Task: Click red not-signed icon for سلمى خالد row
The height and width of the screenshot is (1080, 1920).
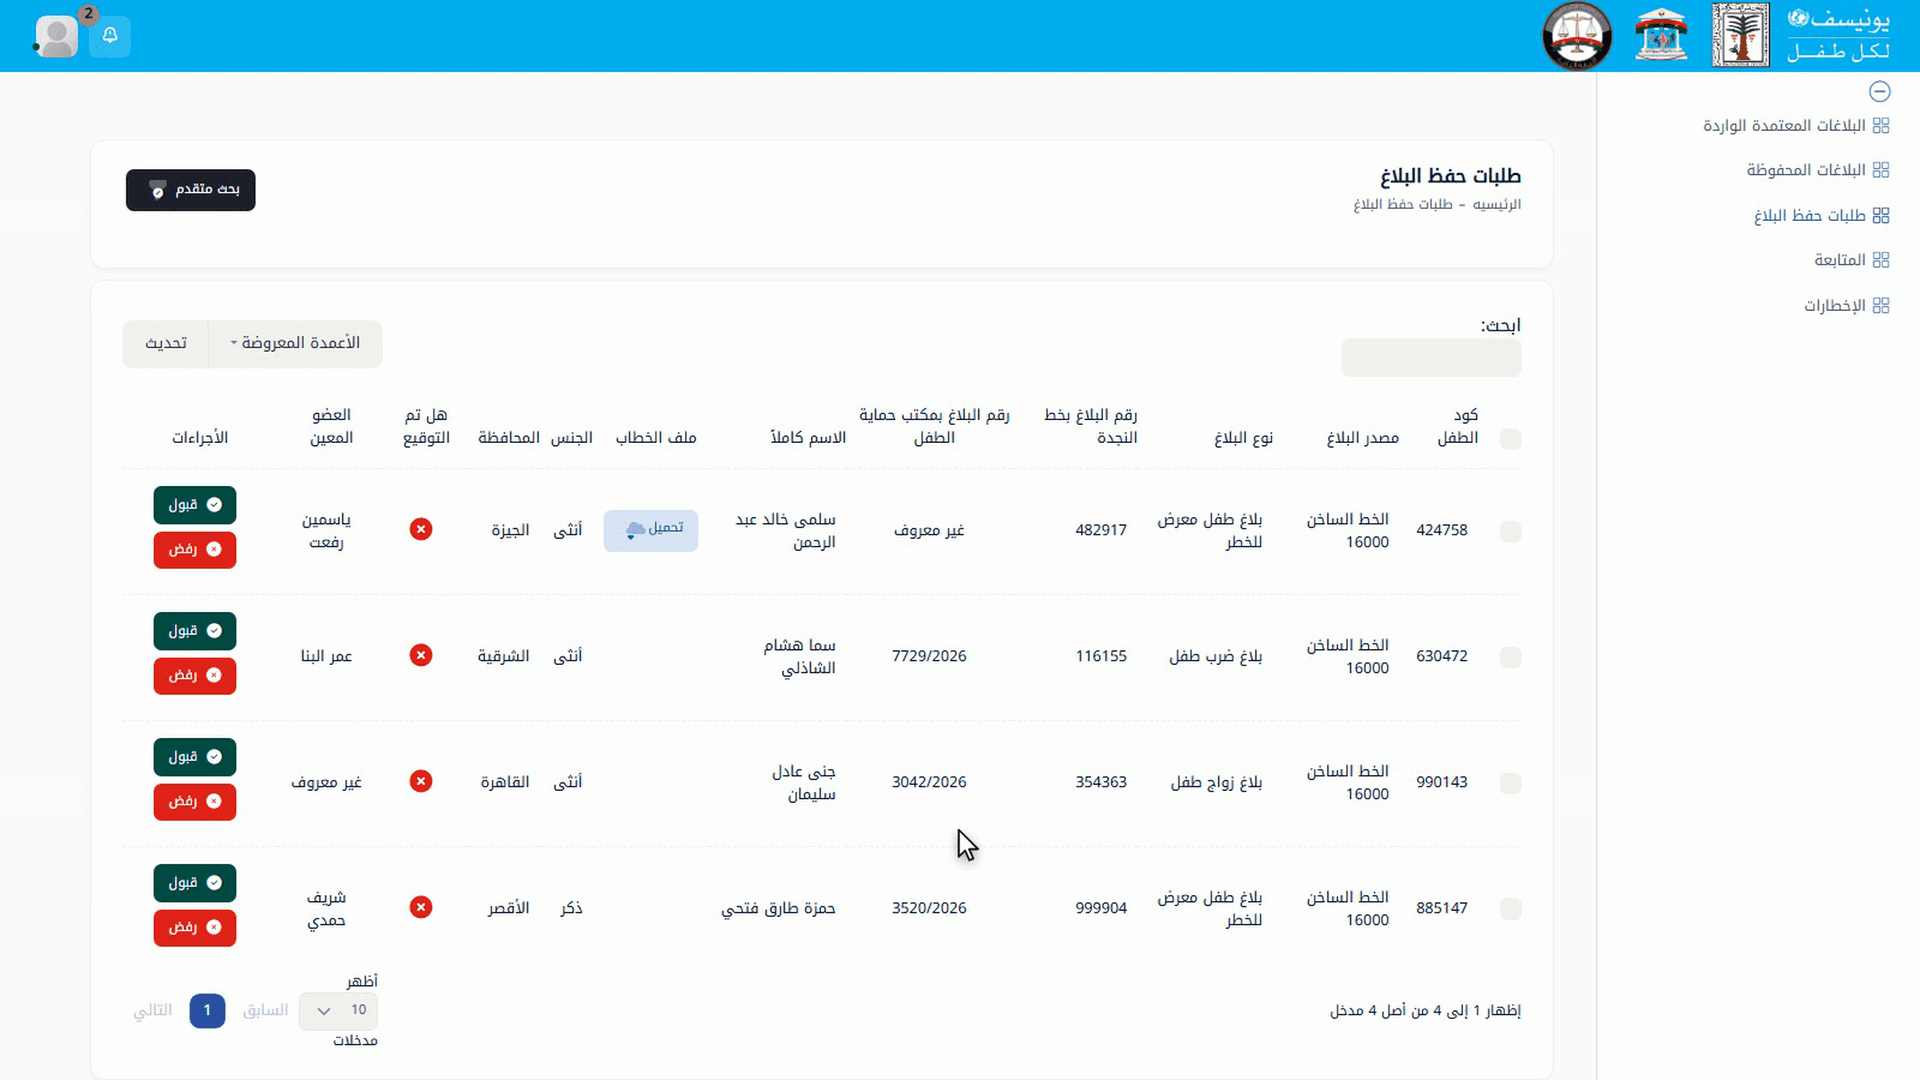Action: coord(421,529)
